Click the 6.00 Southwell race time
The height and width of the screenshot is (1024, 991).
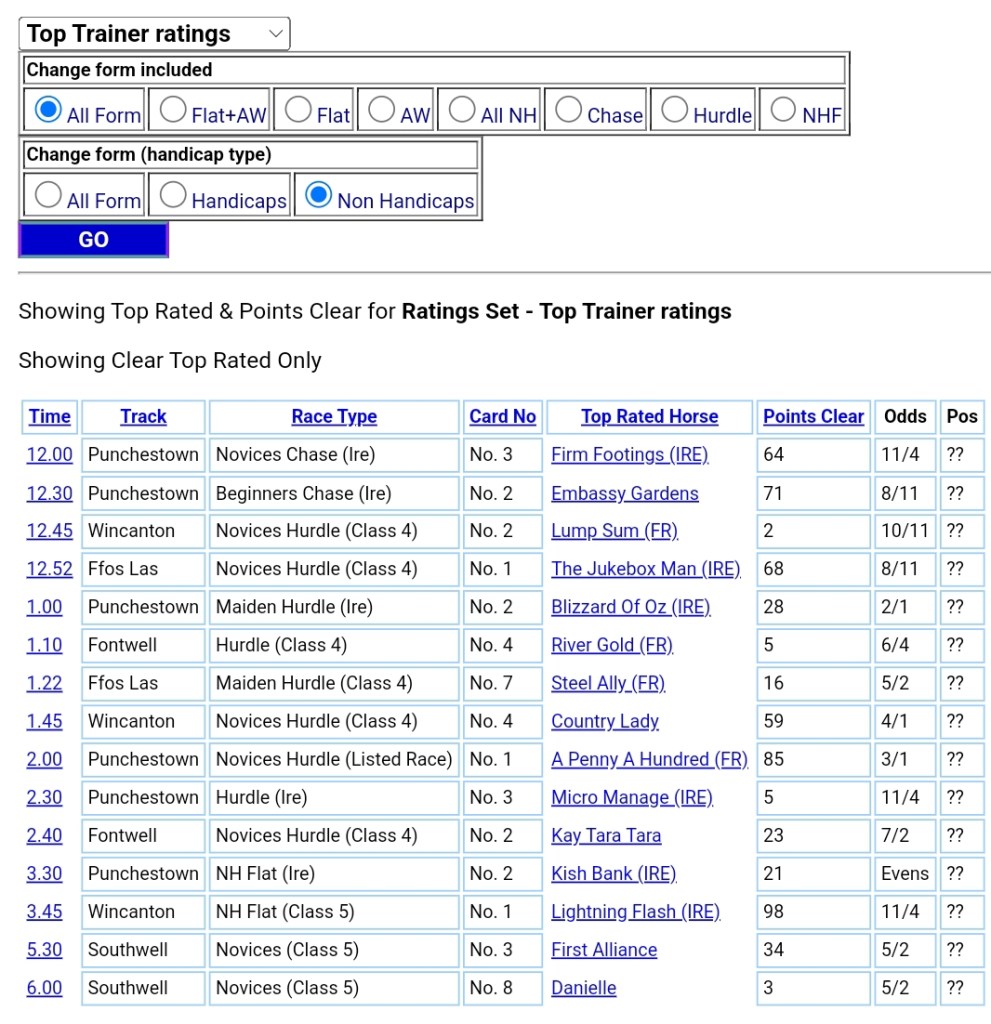tap(44, 988)
